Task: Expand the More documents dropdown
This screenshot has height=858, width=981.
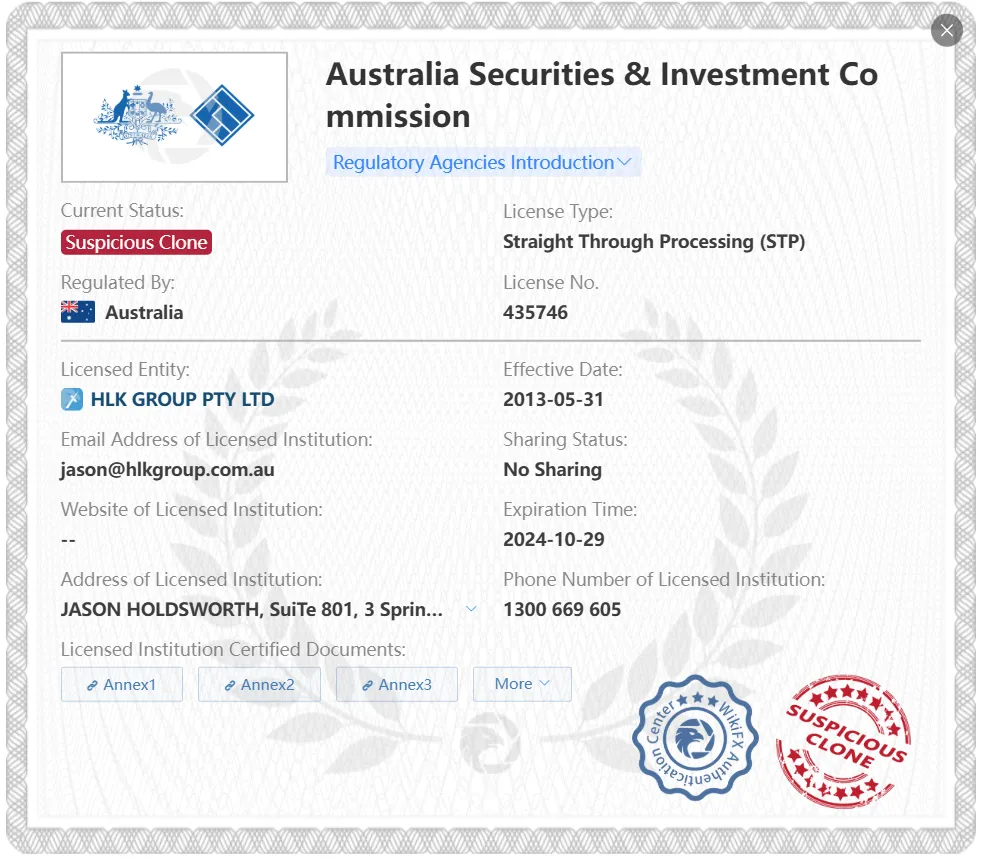Action: 522,684
